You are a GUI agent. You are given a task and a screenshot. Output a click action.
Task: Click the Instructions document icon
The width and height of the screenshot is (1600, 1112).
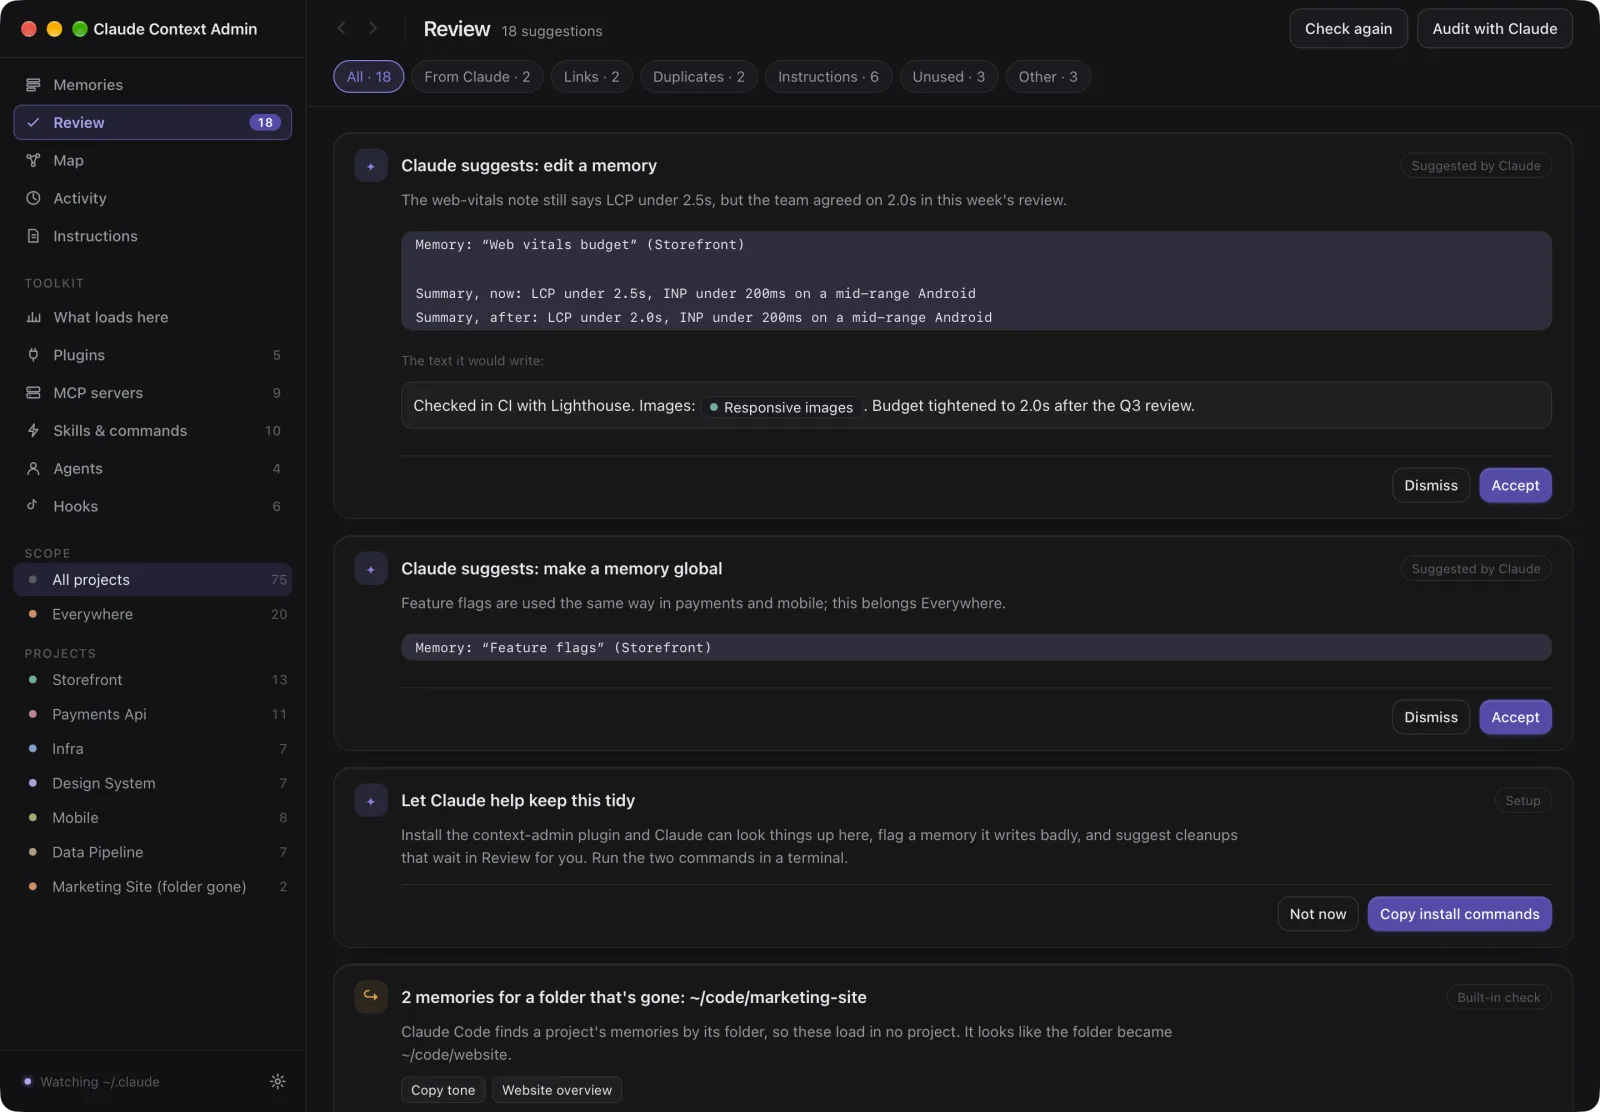click(x=33, y=236)
